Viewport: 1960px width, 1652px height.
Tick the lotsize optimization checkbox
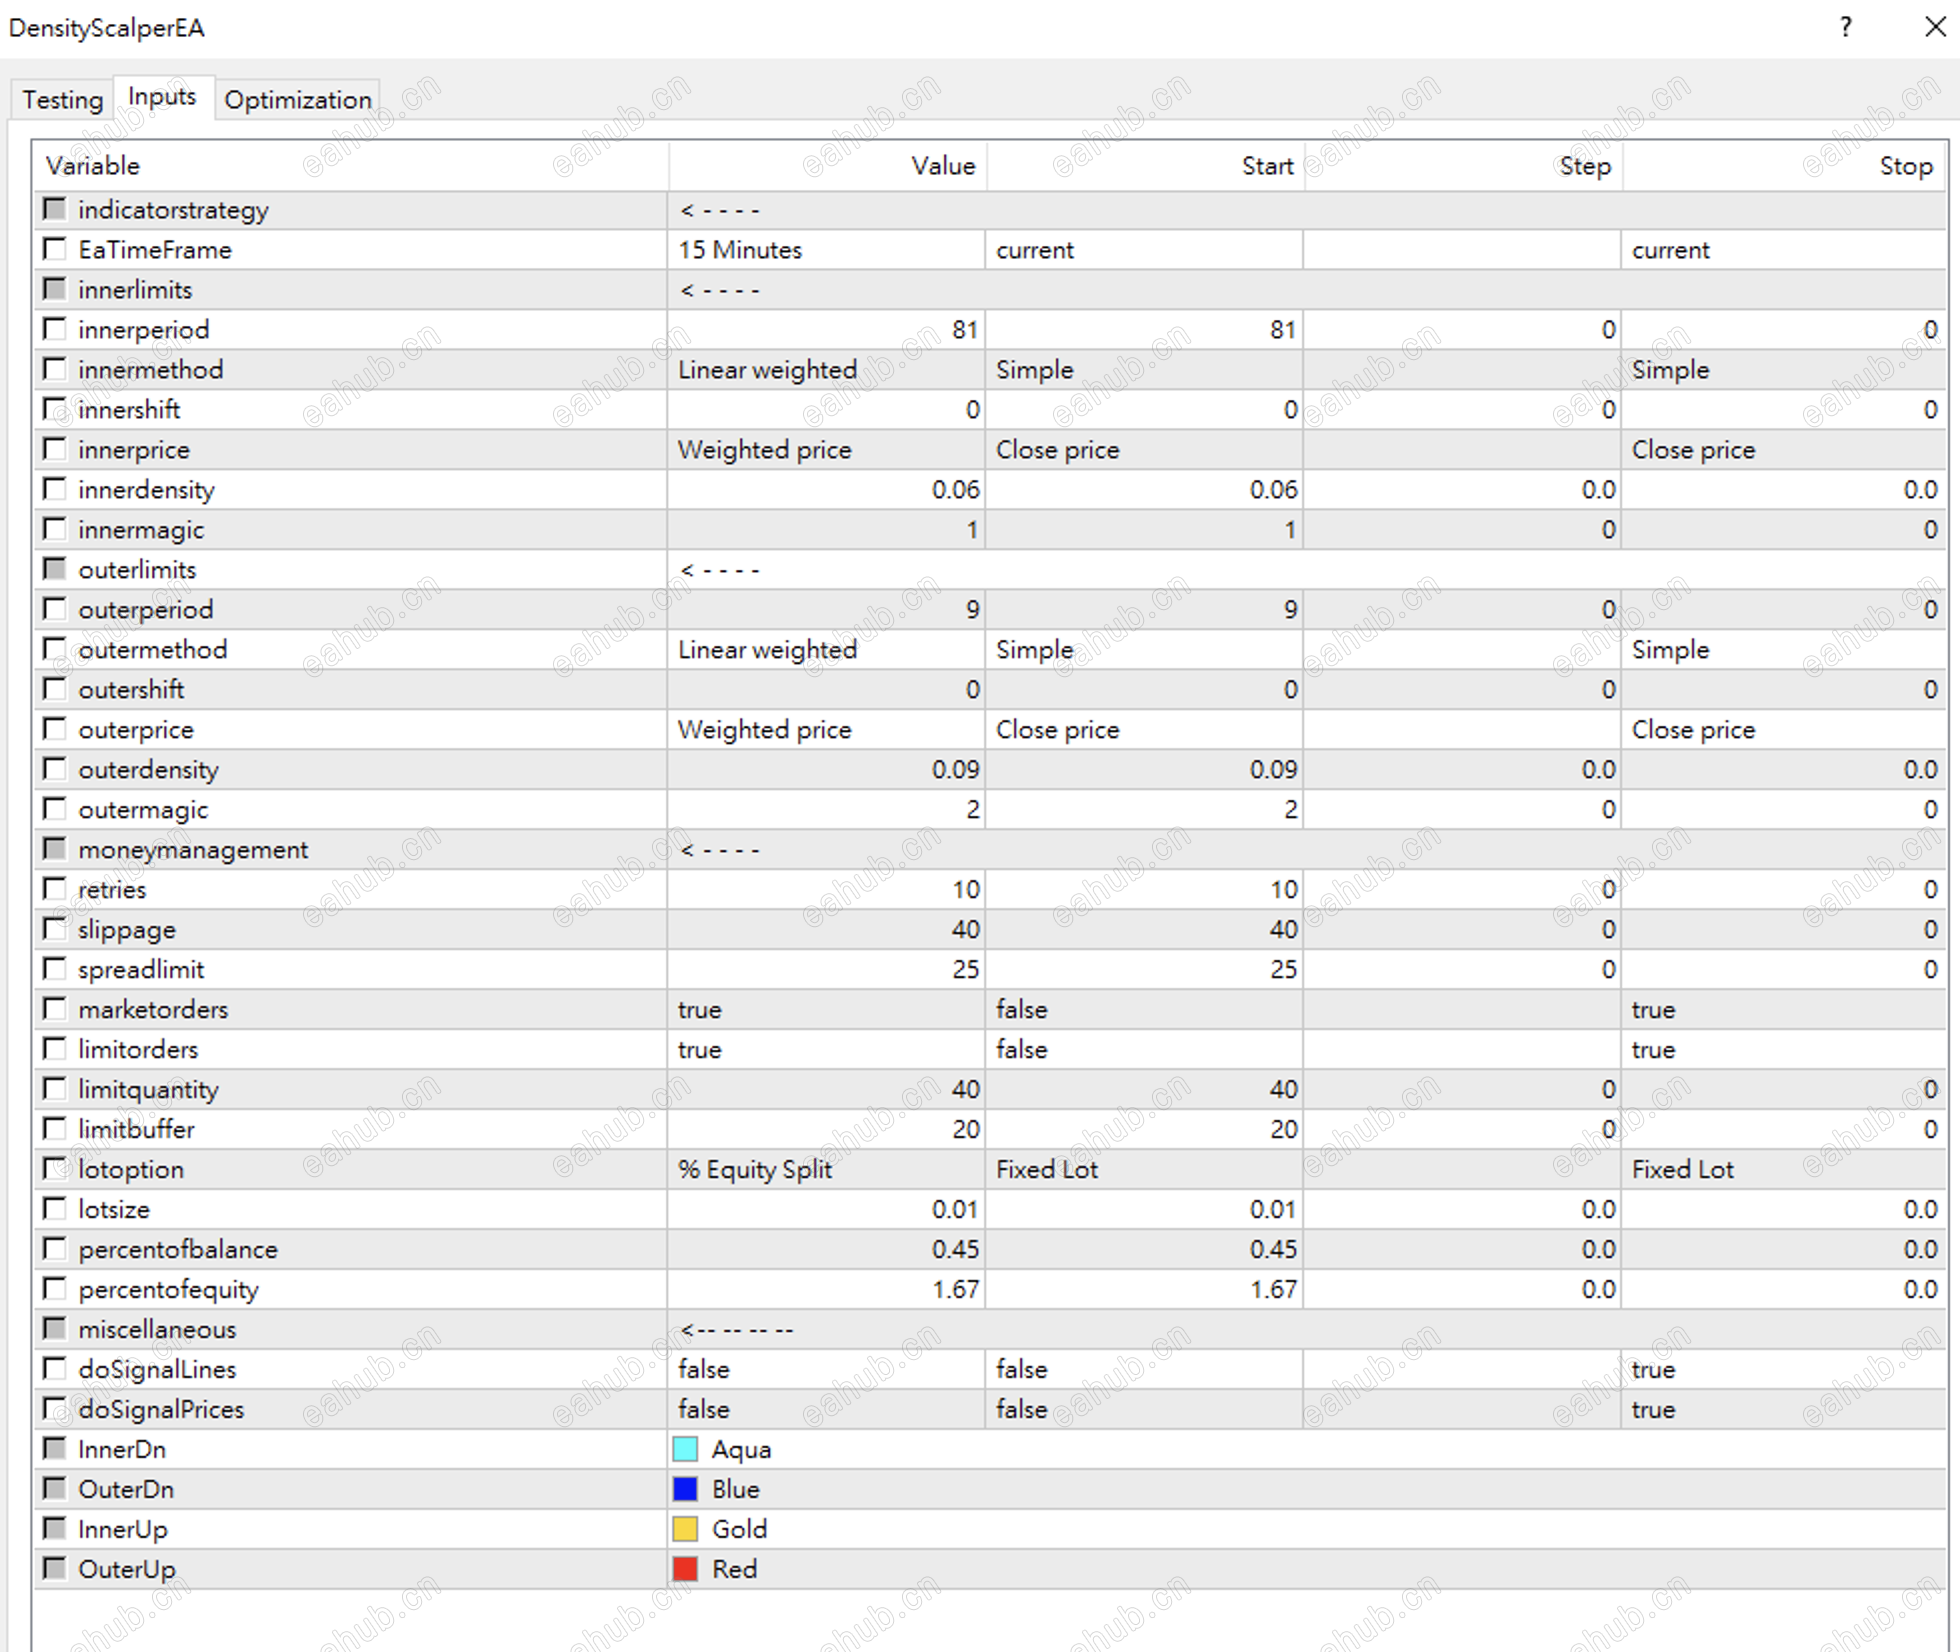(x=55, y=1208)
